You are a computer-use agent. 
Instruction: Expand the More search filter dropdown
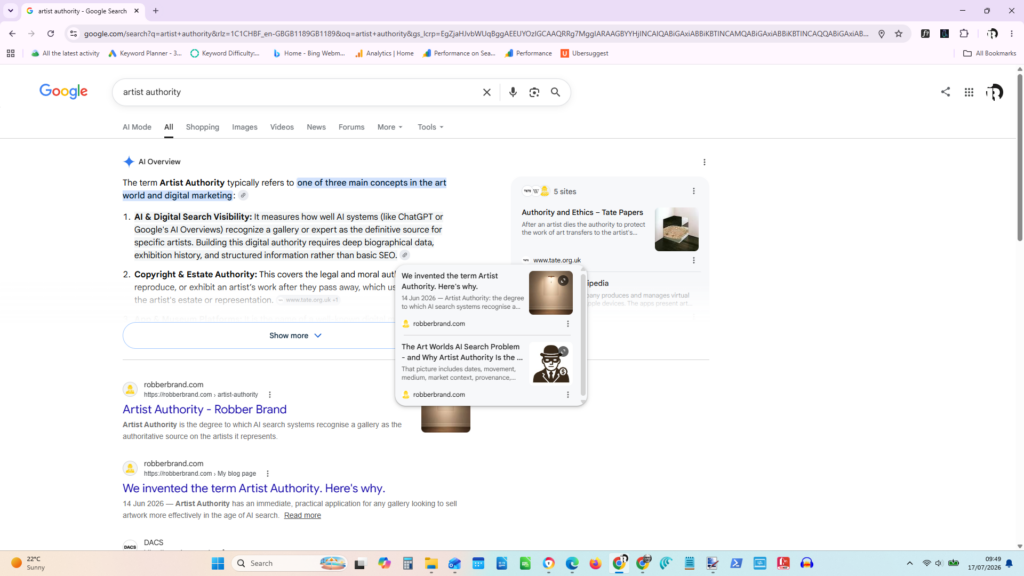390,127
